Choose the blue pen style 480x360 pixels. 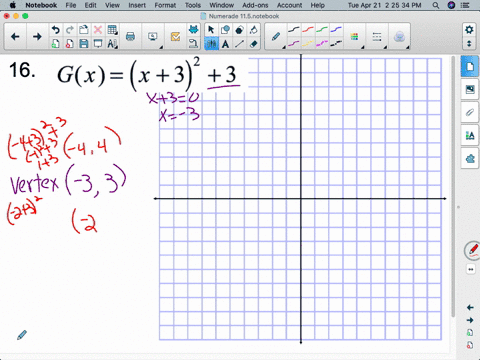pyautogui.click(x=336, y=30)
